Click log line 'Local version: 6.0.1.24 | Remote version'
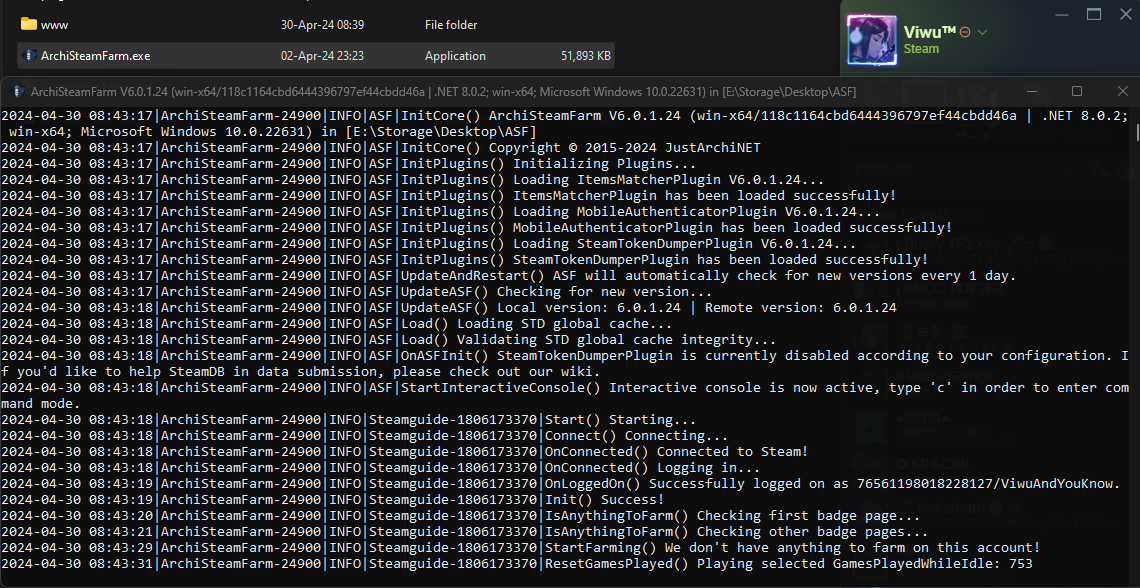 (449, 308)
